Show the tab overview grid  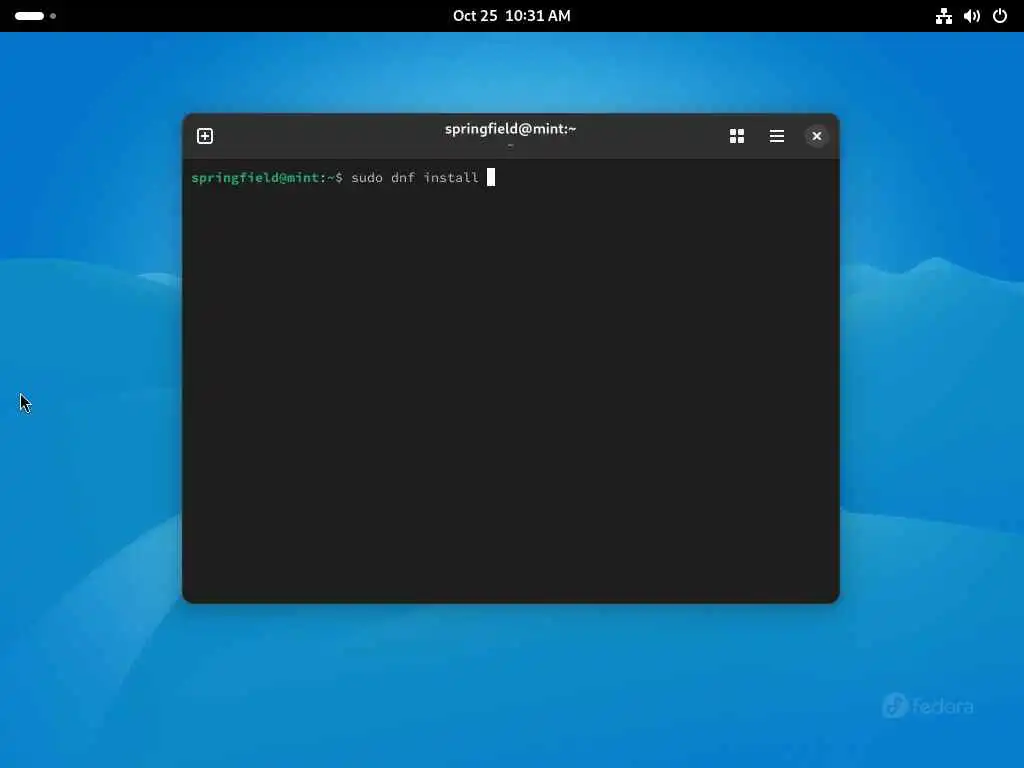(737, 136)
